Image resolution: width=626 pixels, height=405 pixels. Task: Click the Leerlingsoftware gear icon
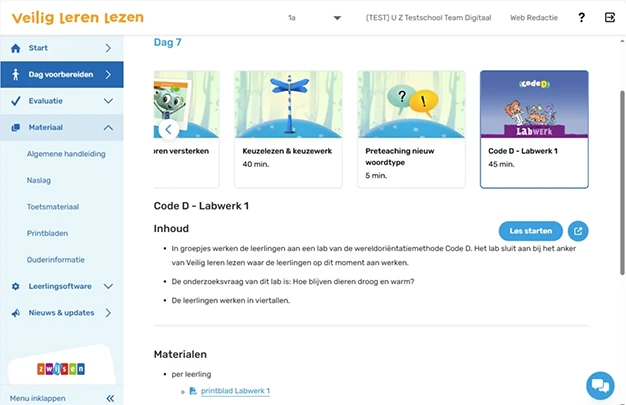click(x=16, y=286)
